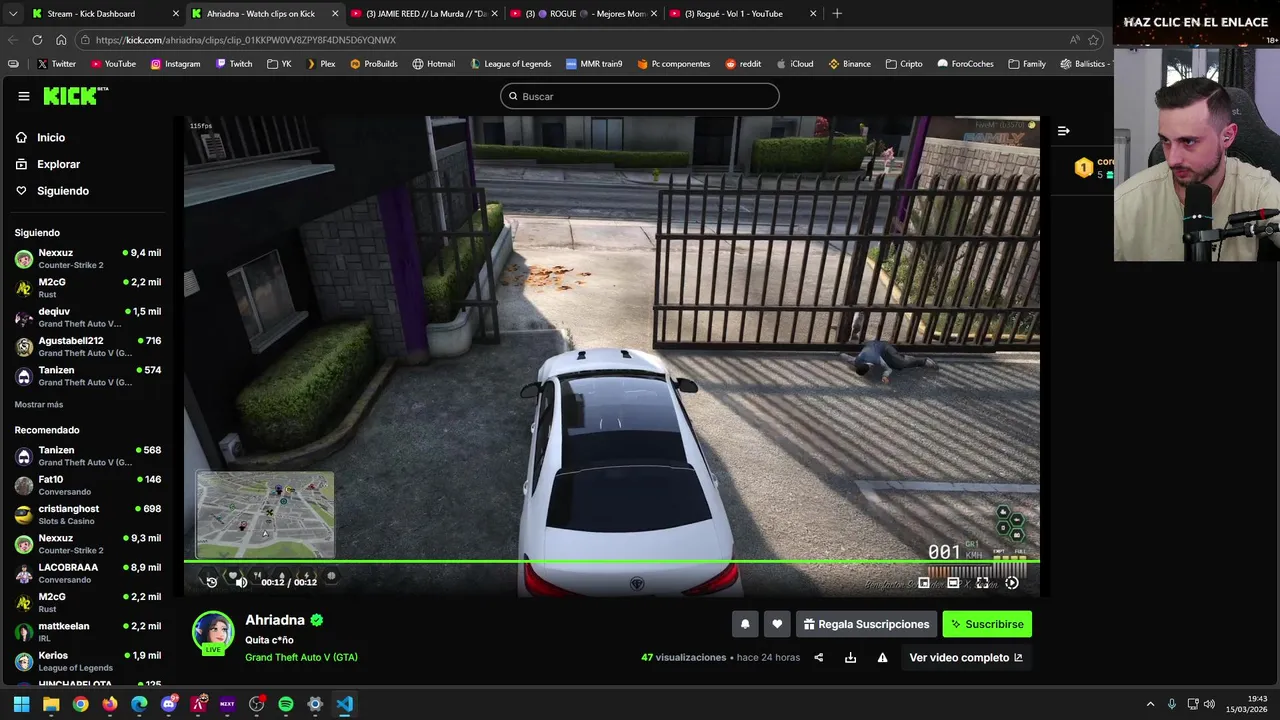Reload the page

click(37, 40)
